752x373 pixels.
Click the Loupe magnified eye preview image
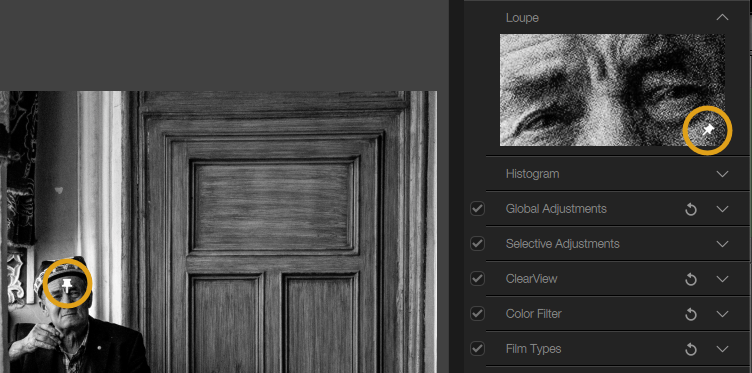612,90
